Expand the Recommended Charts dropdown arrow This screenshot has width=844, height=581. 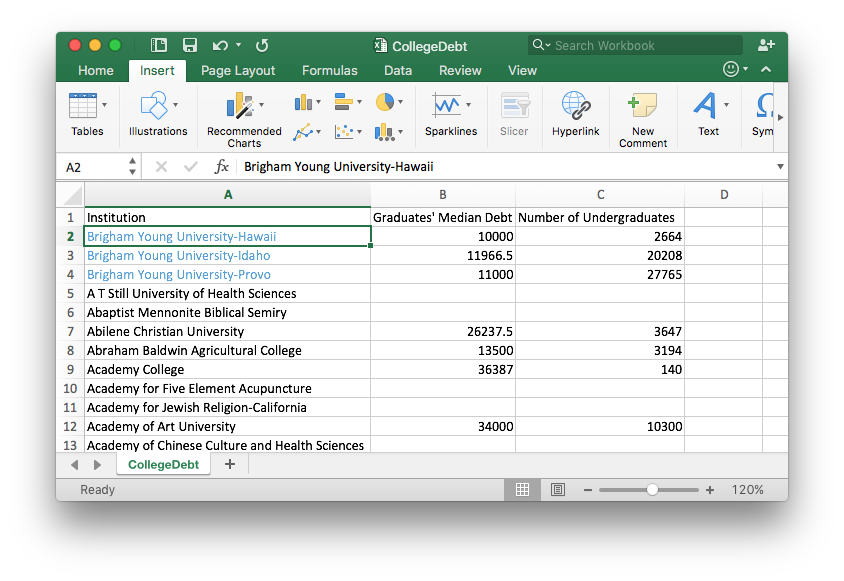coord(262,105)
